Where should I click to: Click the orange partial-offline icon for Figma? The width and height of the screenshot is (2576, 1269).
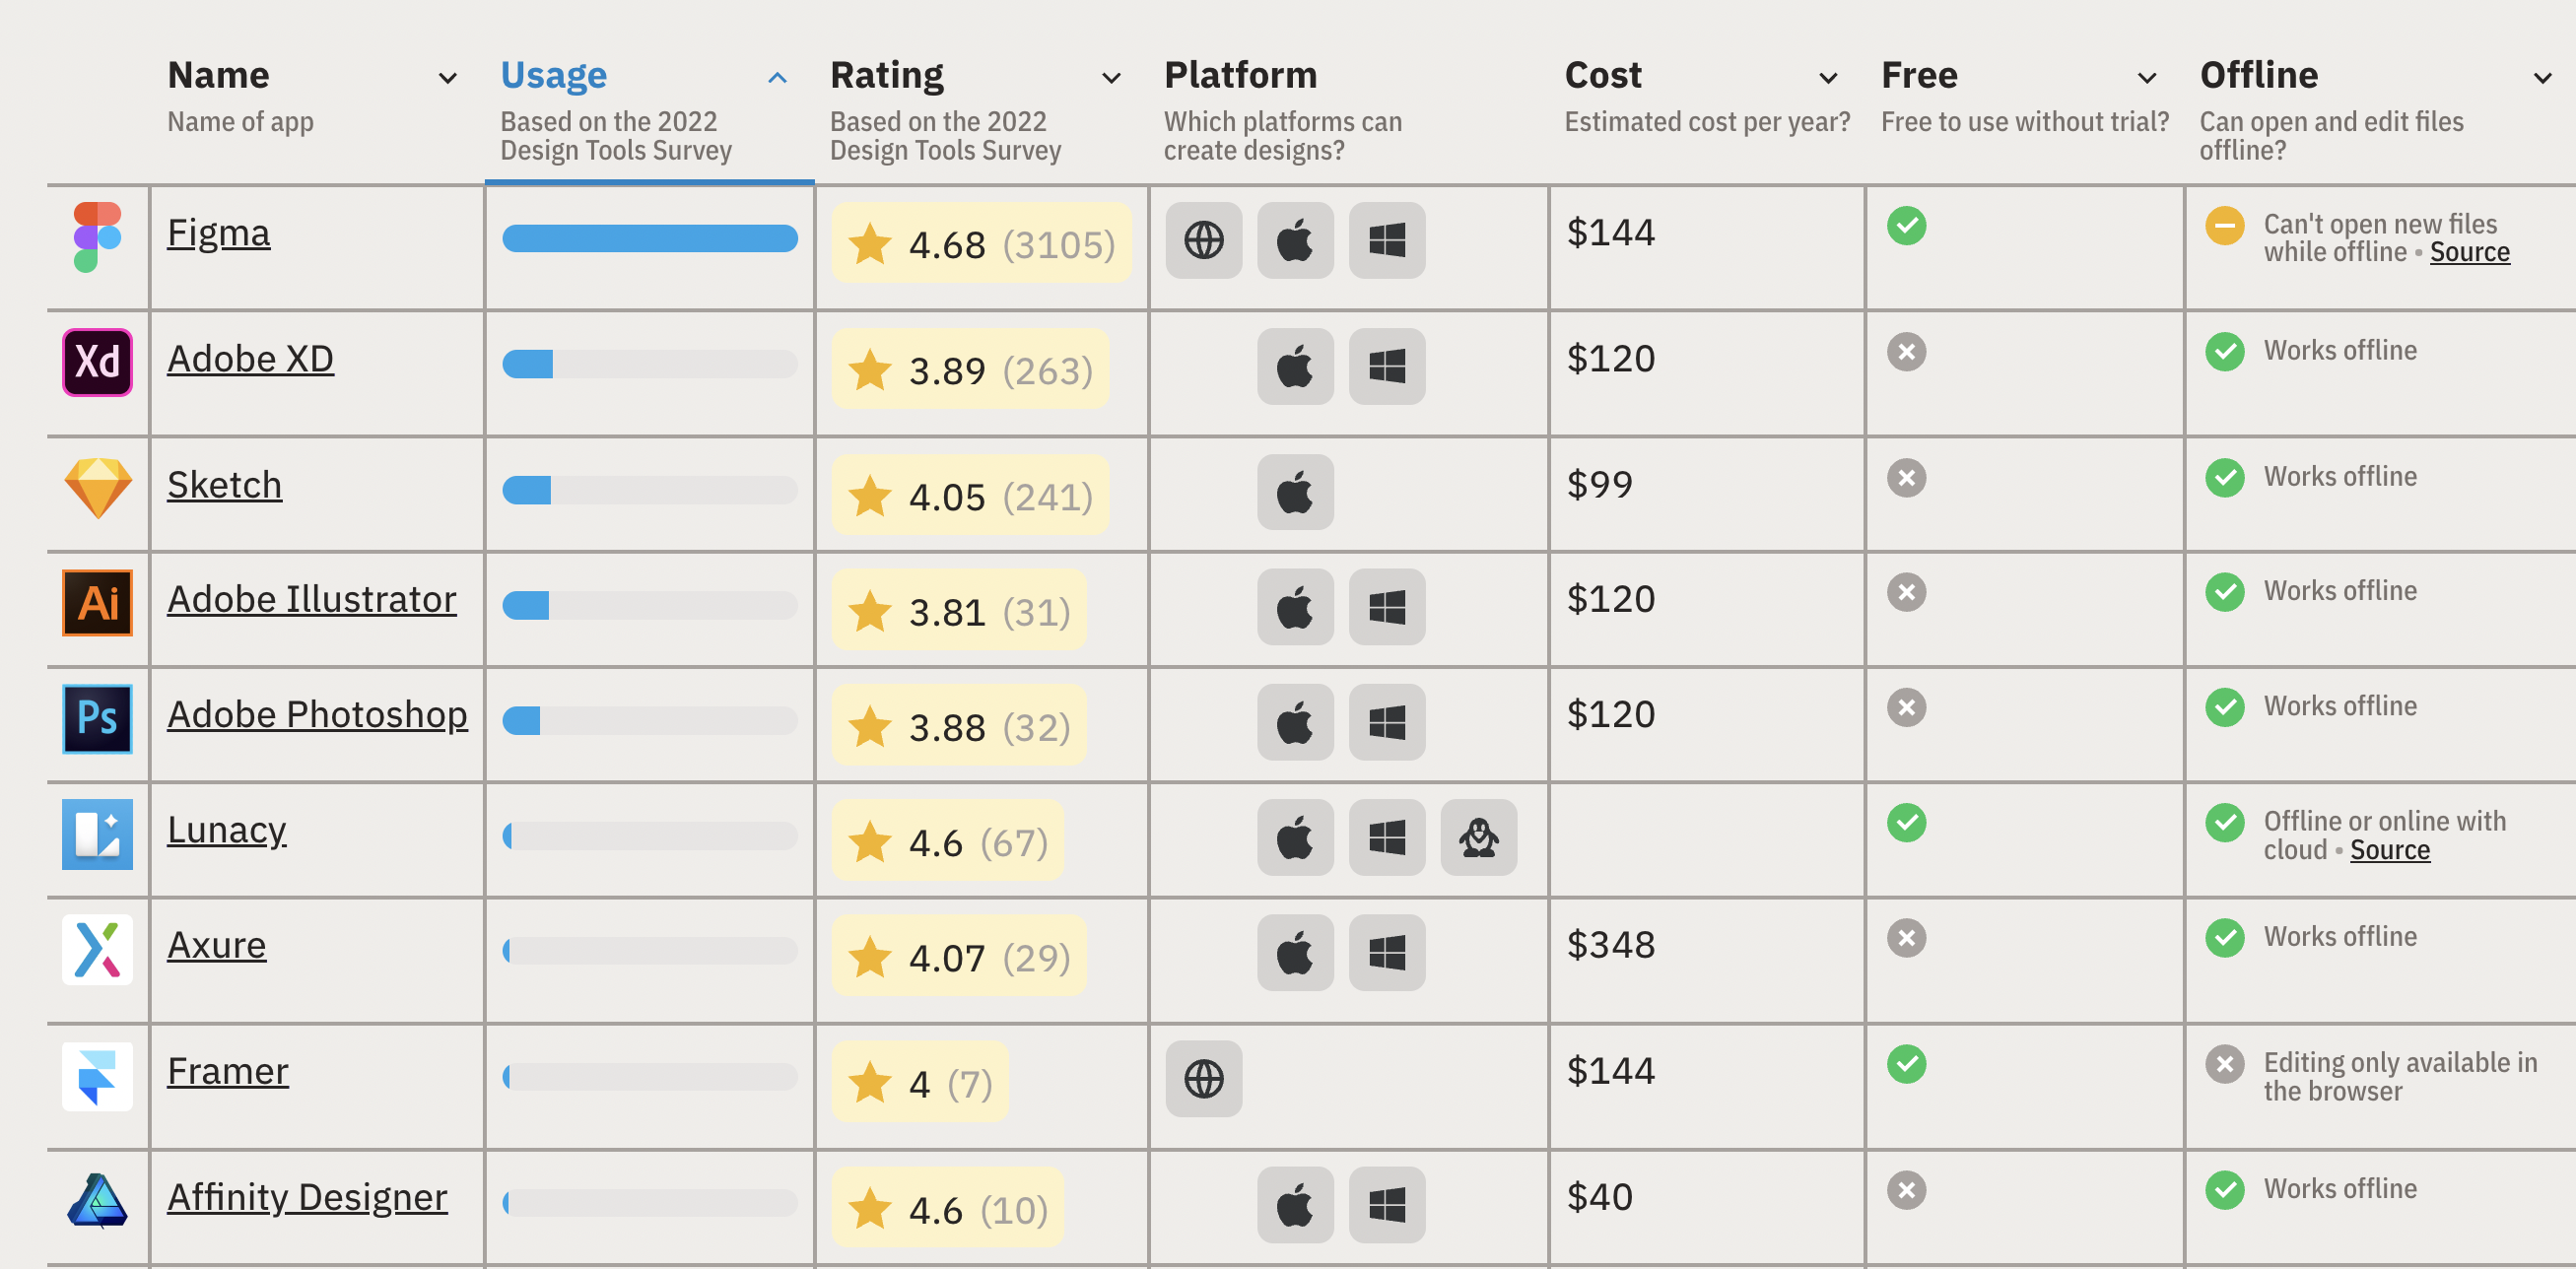tap(2224, 225)
